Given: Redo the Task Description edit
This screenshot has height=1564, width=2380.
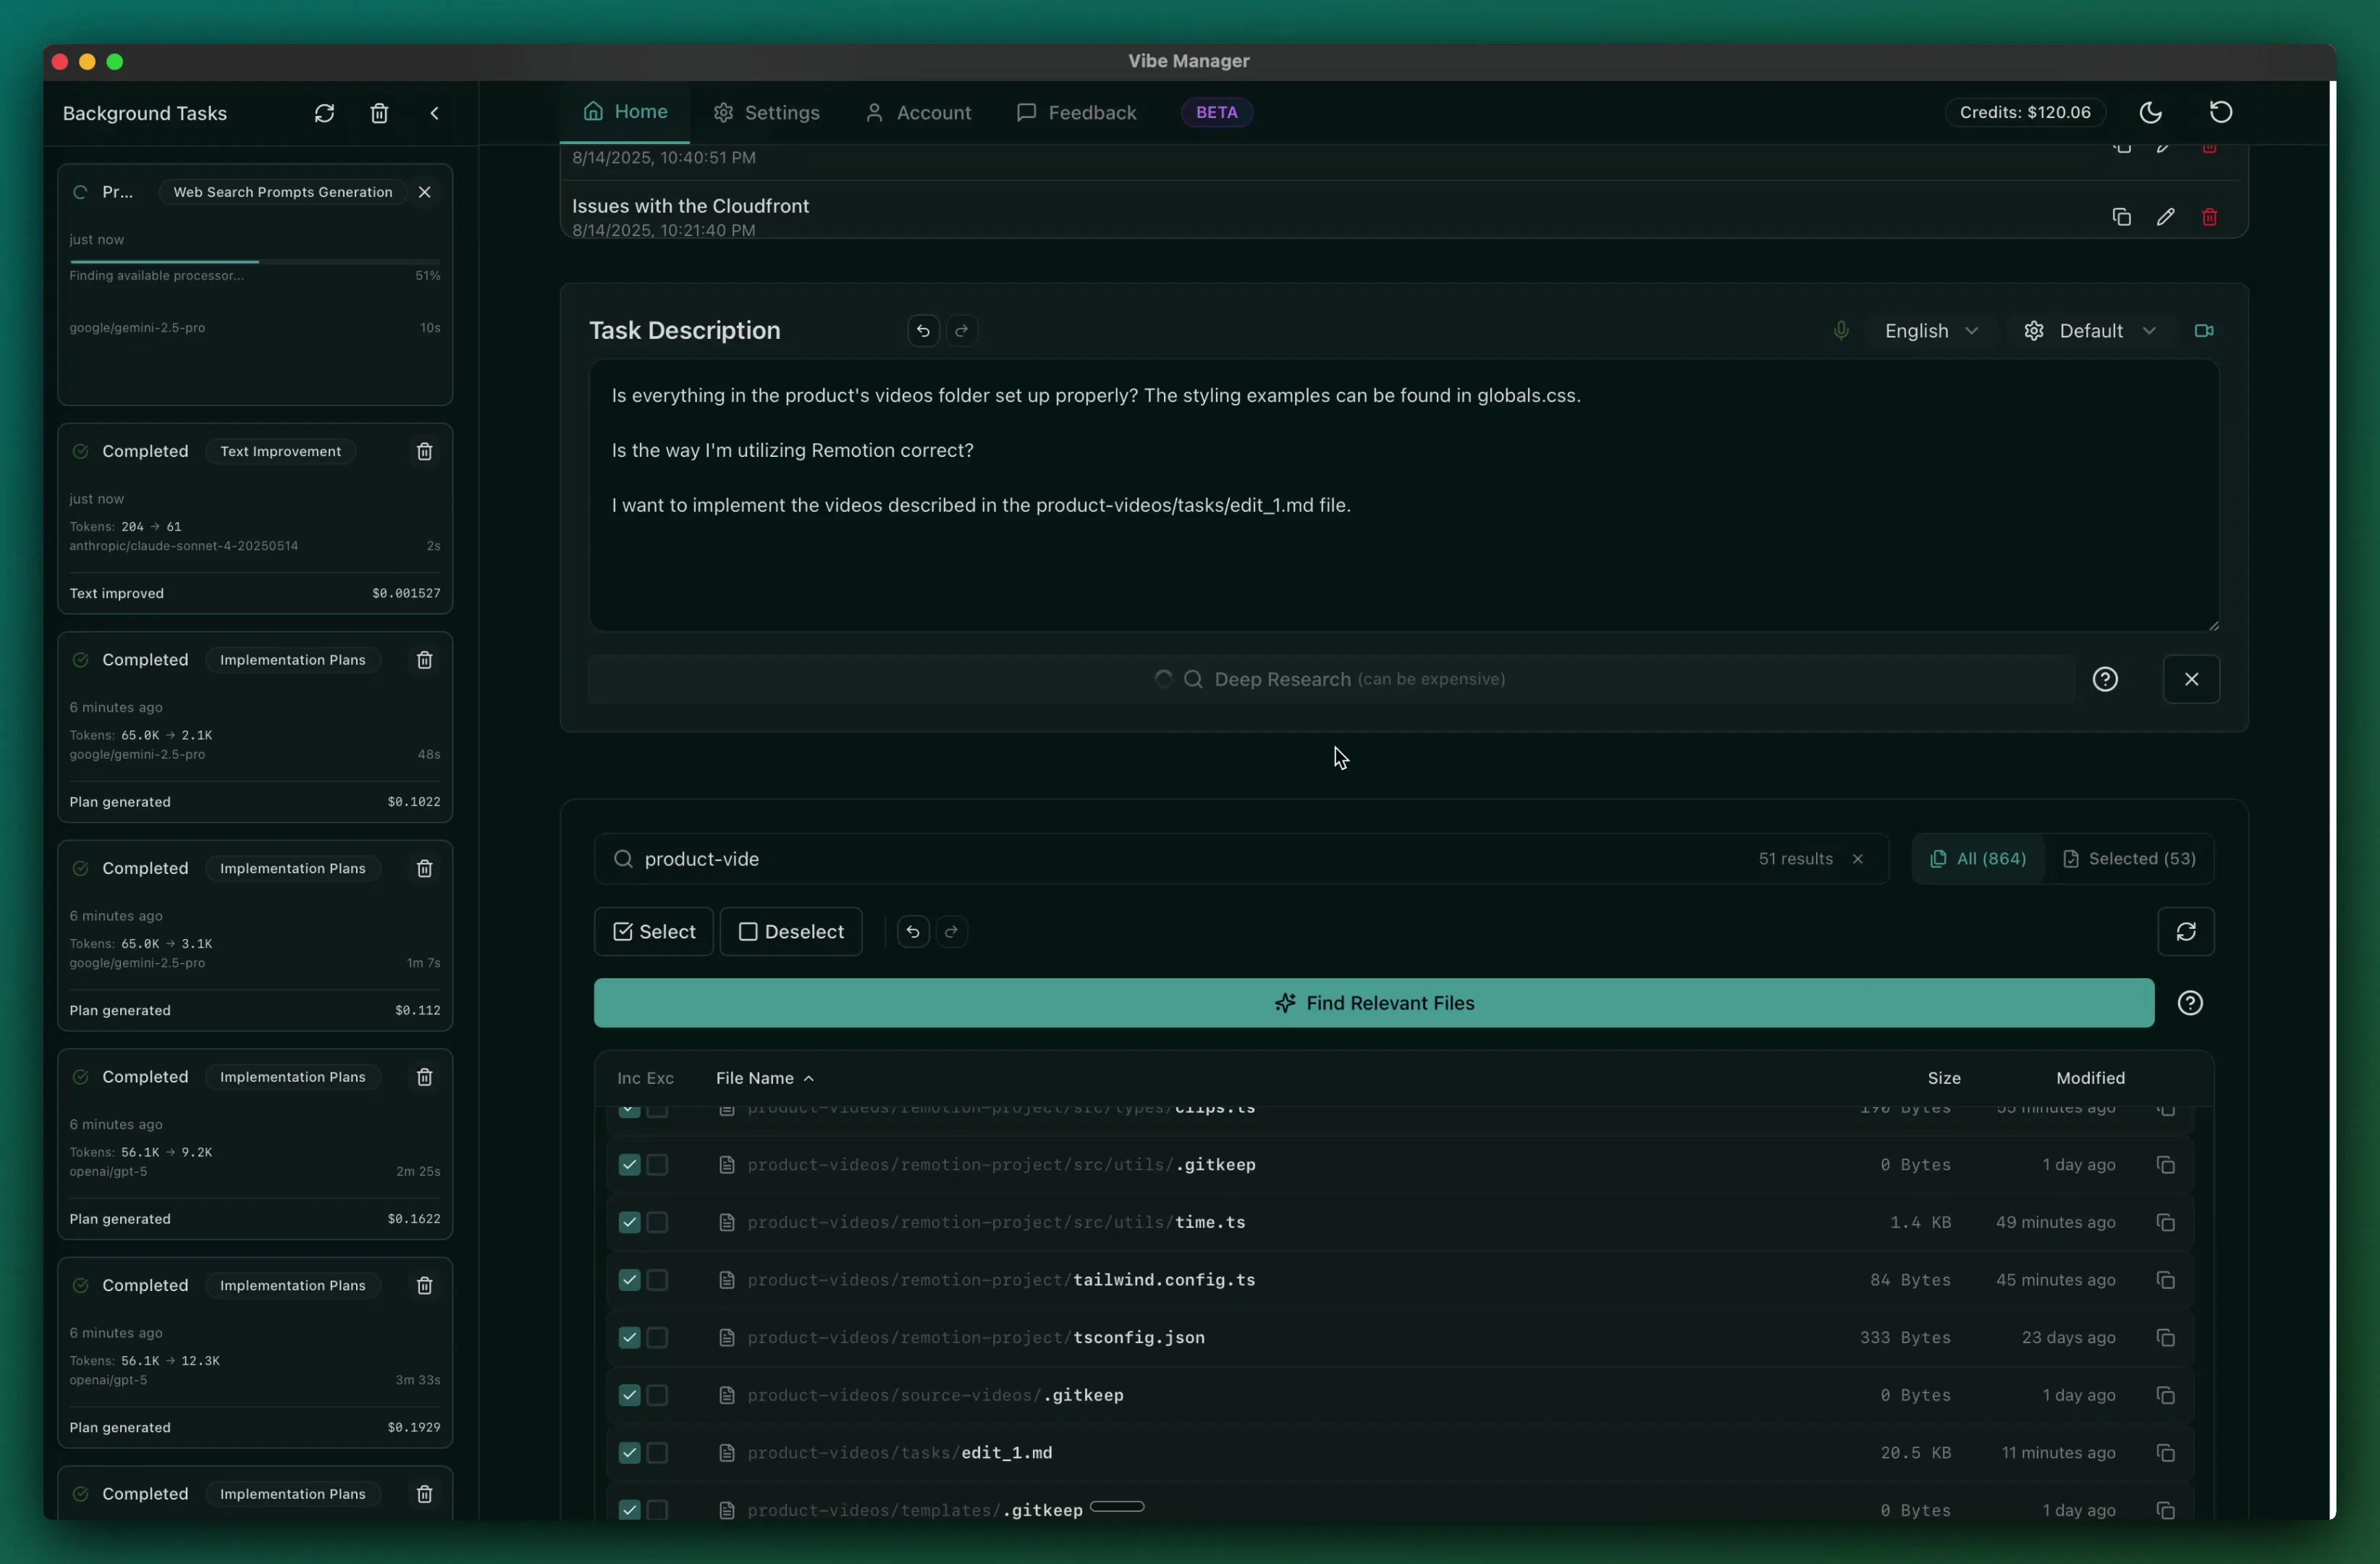Looking at the screenshot, I should 962,331.
